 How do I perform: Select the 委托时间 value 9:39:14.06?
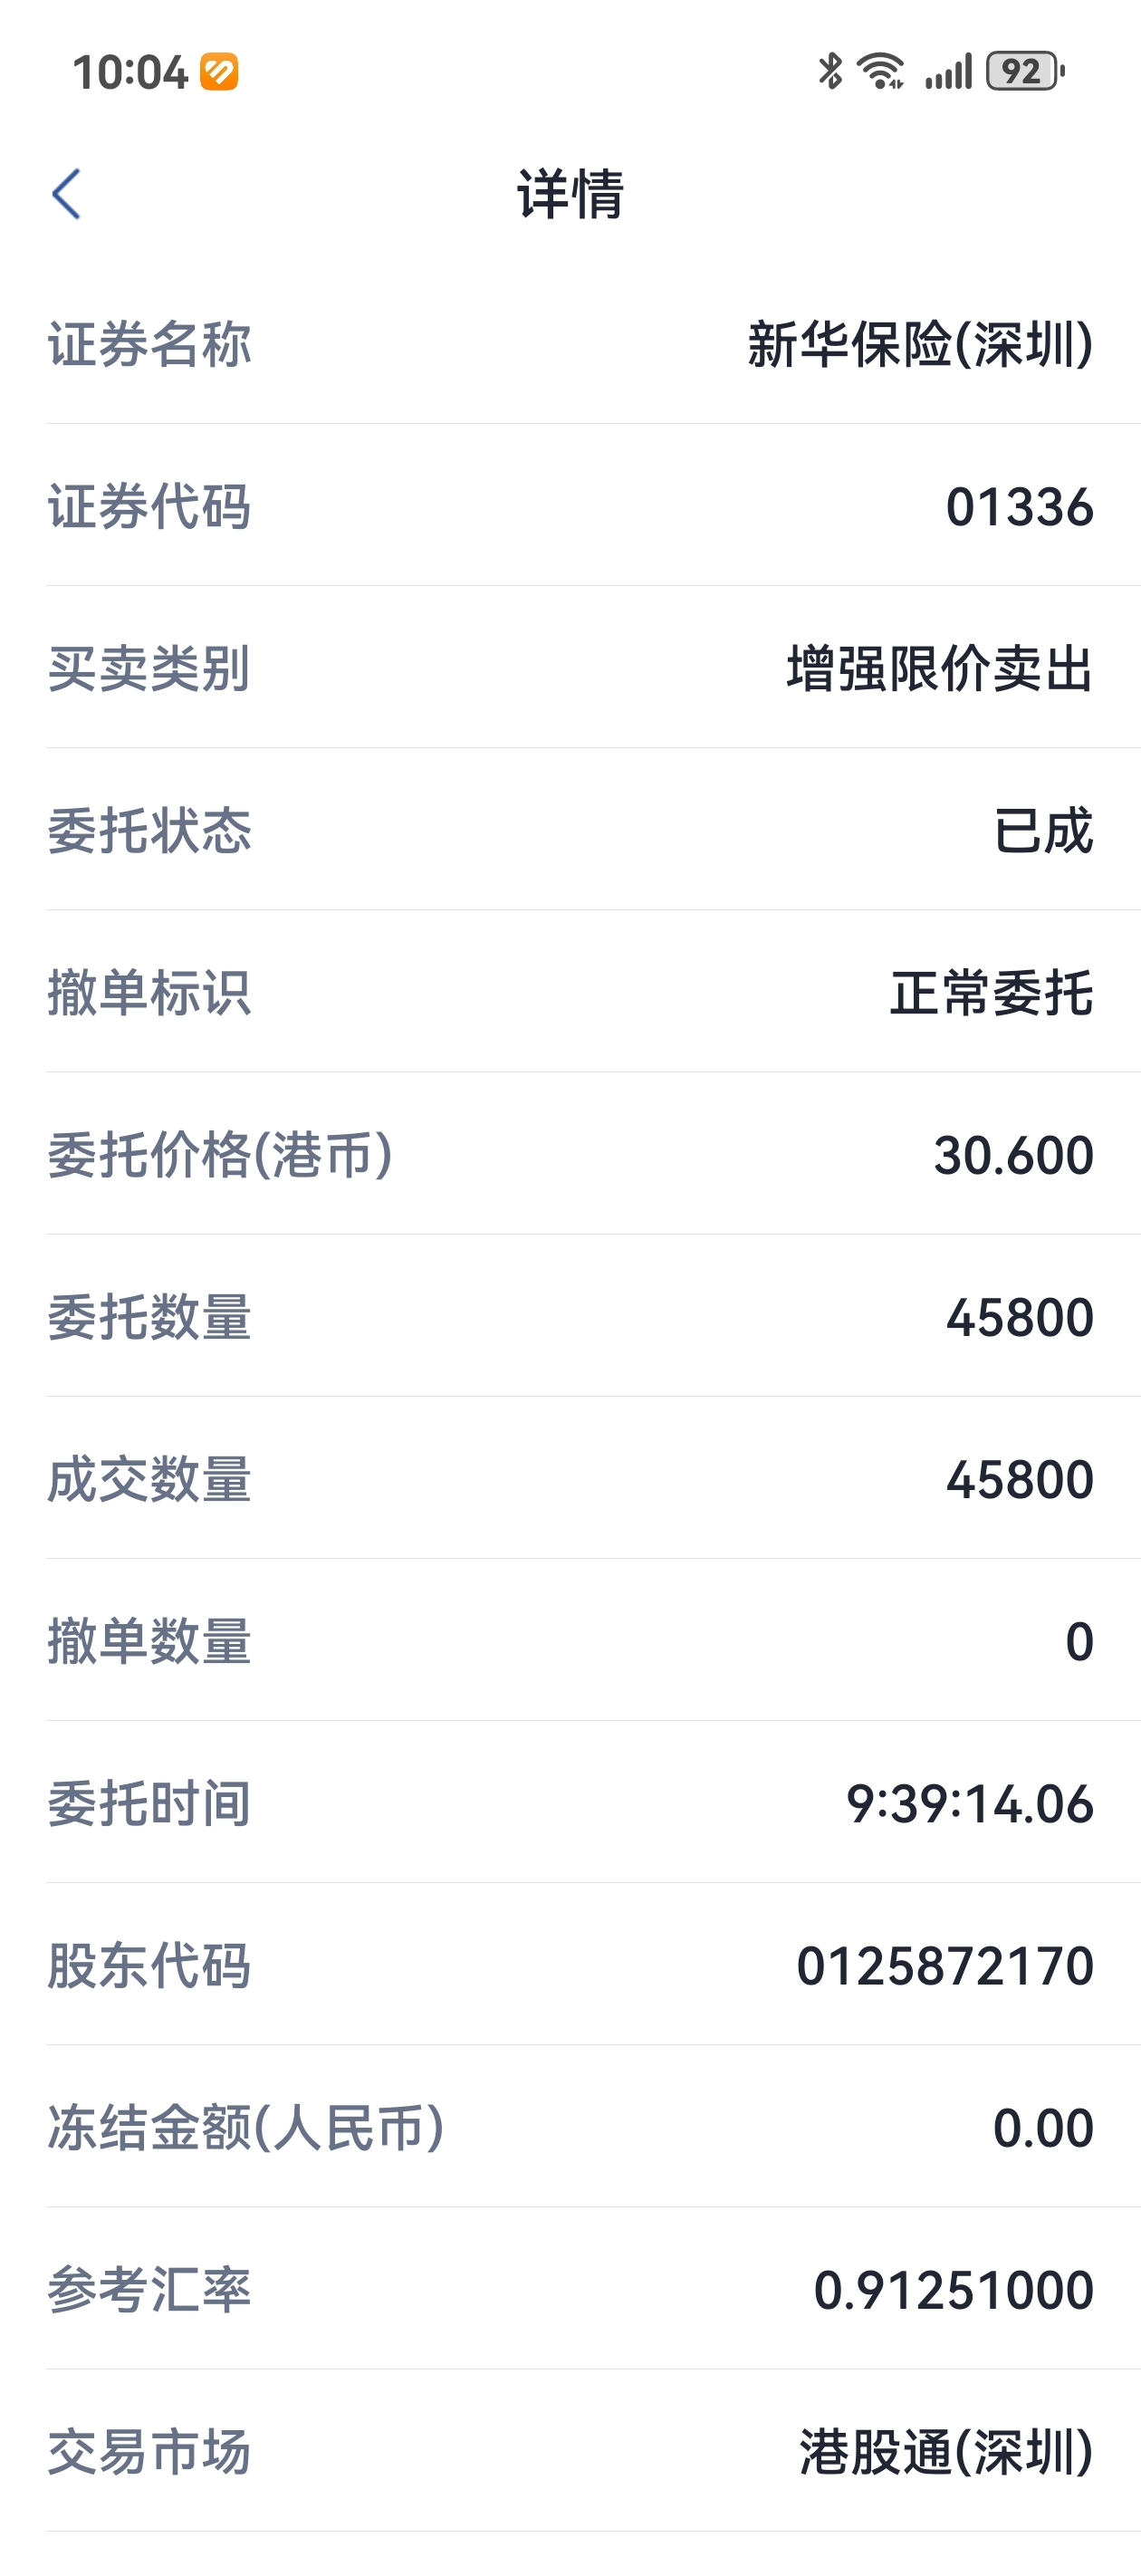coord(969,1803)
